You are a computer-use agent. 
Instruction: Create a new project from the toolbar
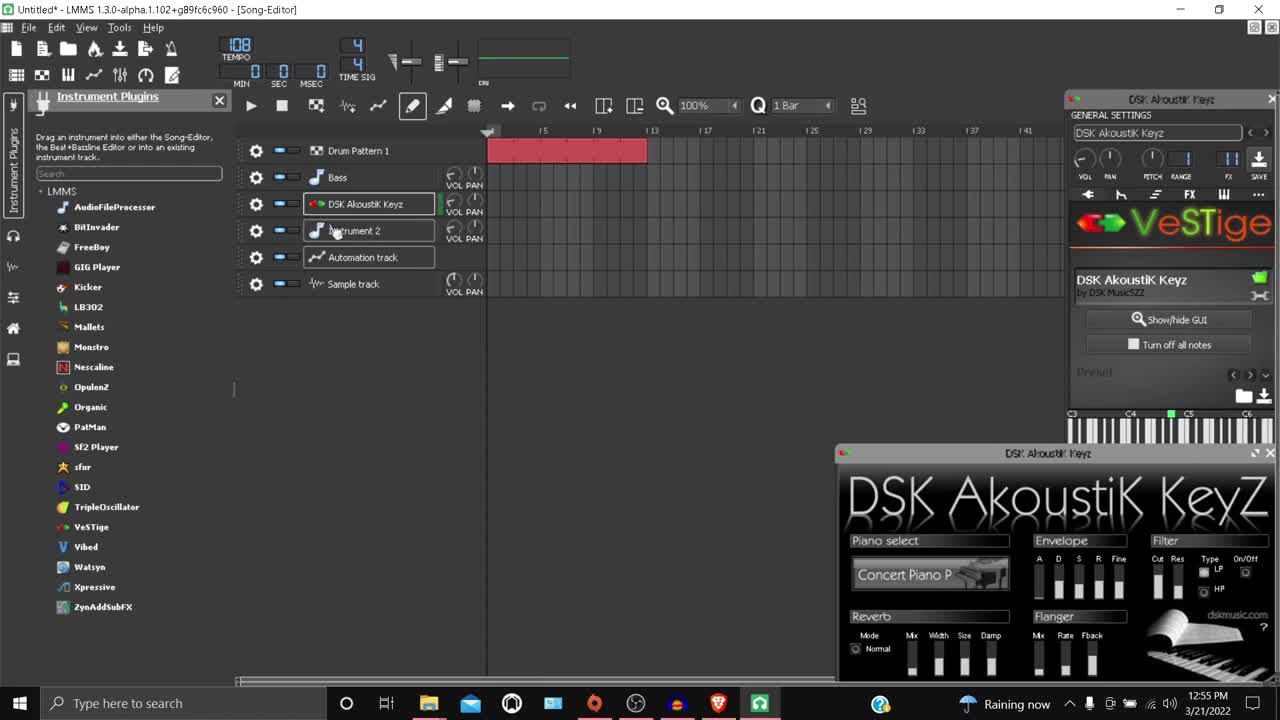(x=16, y=49)
